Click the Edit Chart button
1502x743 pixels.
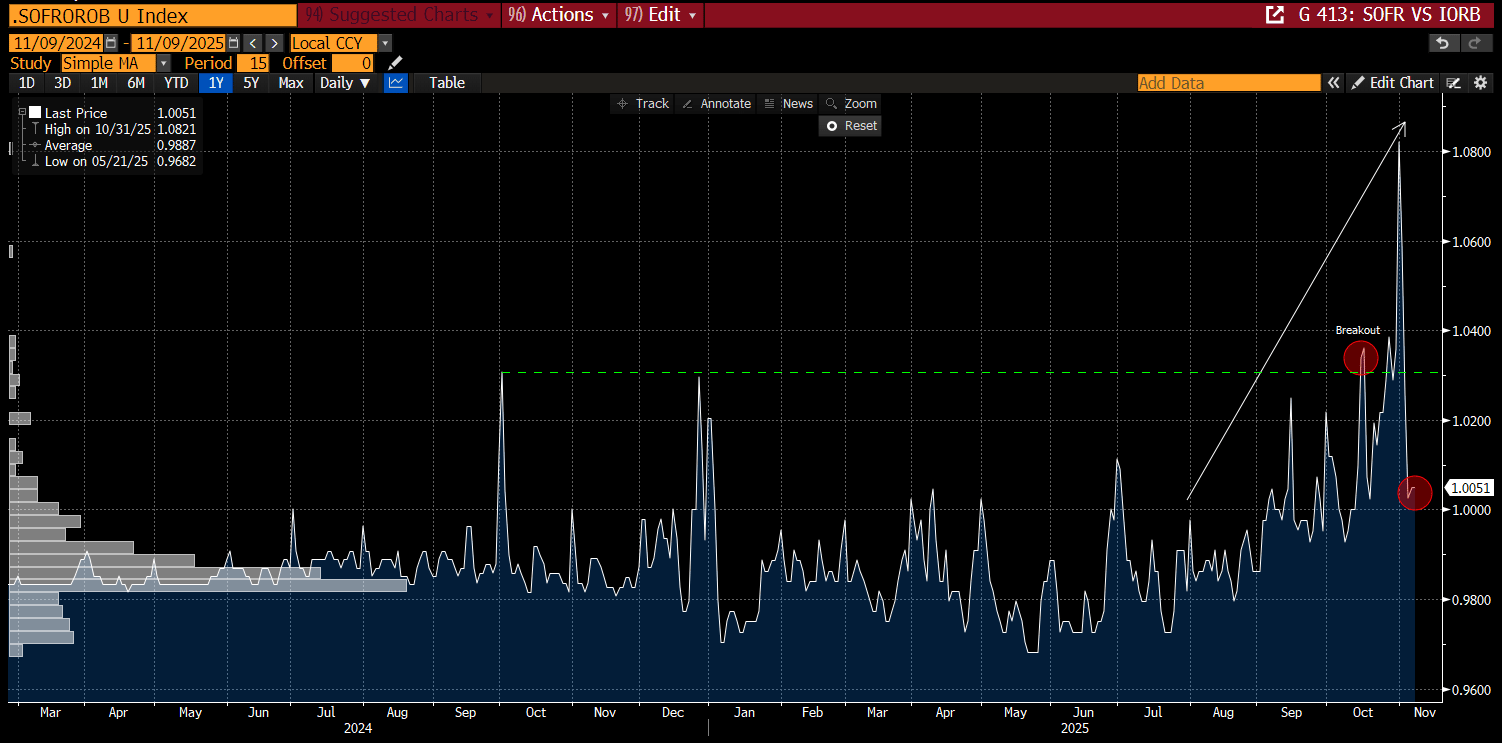1392,83
